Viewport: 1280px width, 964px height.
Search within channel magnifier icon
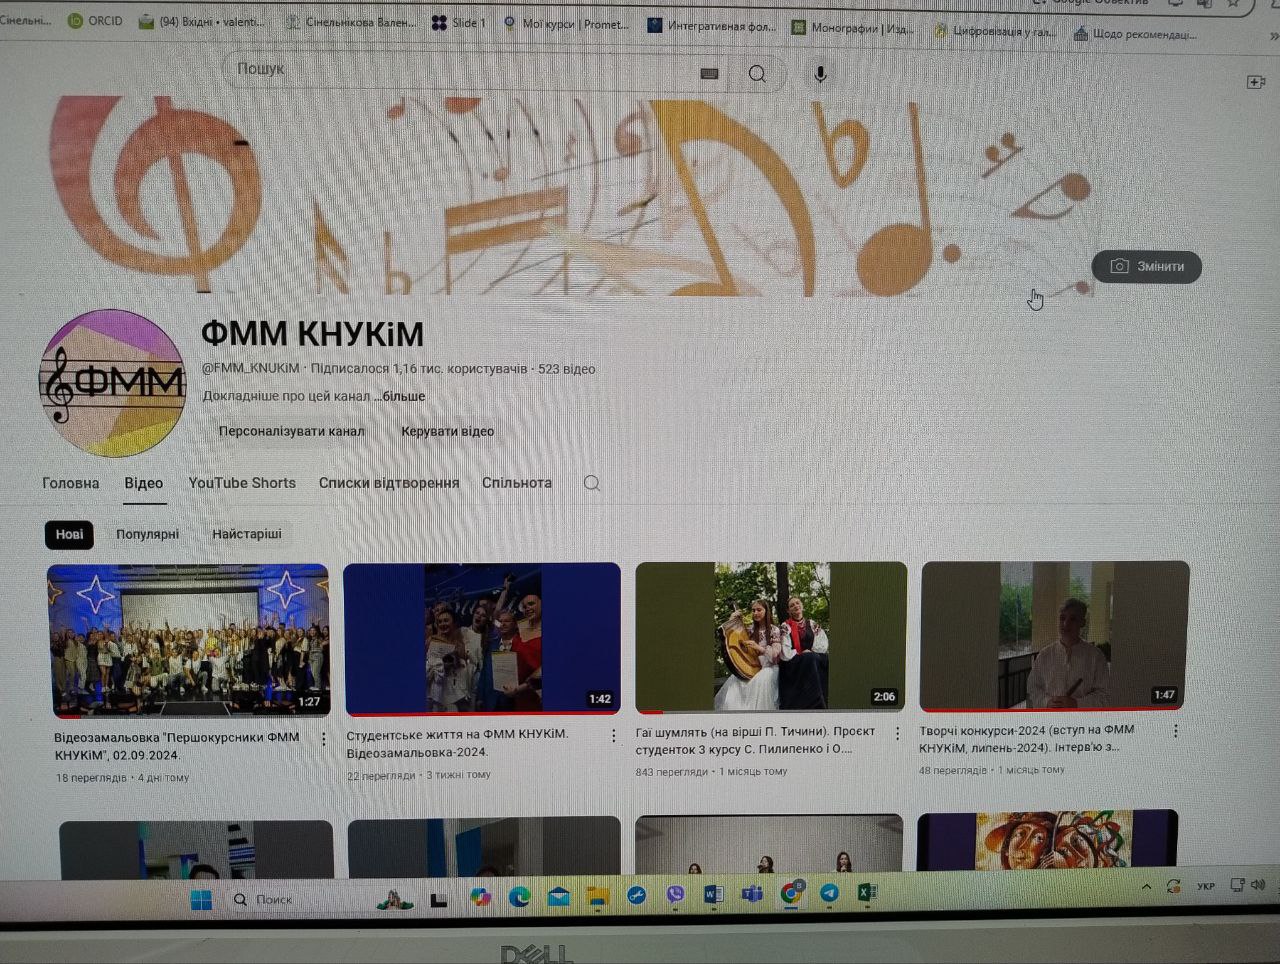(x=592, y=483)
